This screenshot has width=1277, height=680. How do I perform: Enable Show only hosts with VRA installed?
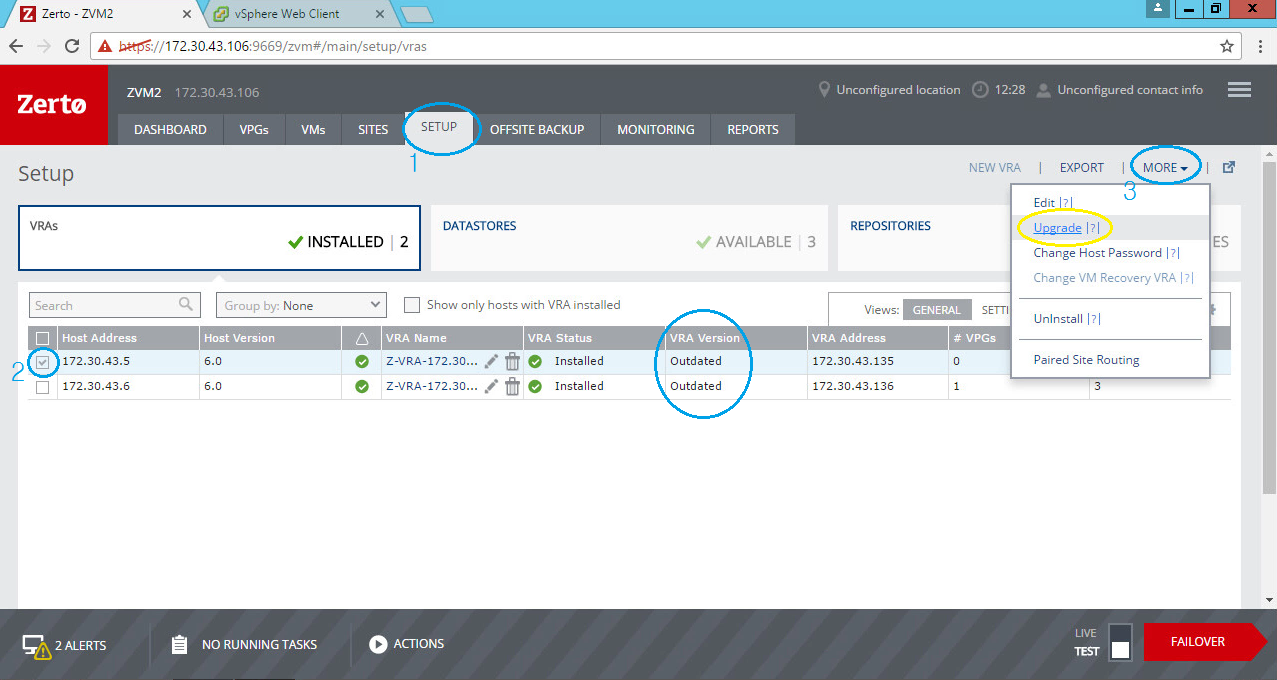coord(411,305)
